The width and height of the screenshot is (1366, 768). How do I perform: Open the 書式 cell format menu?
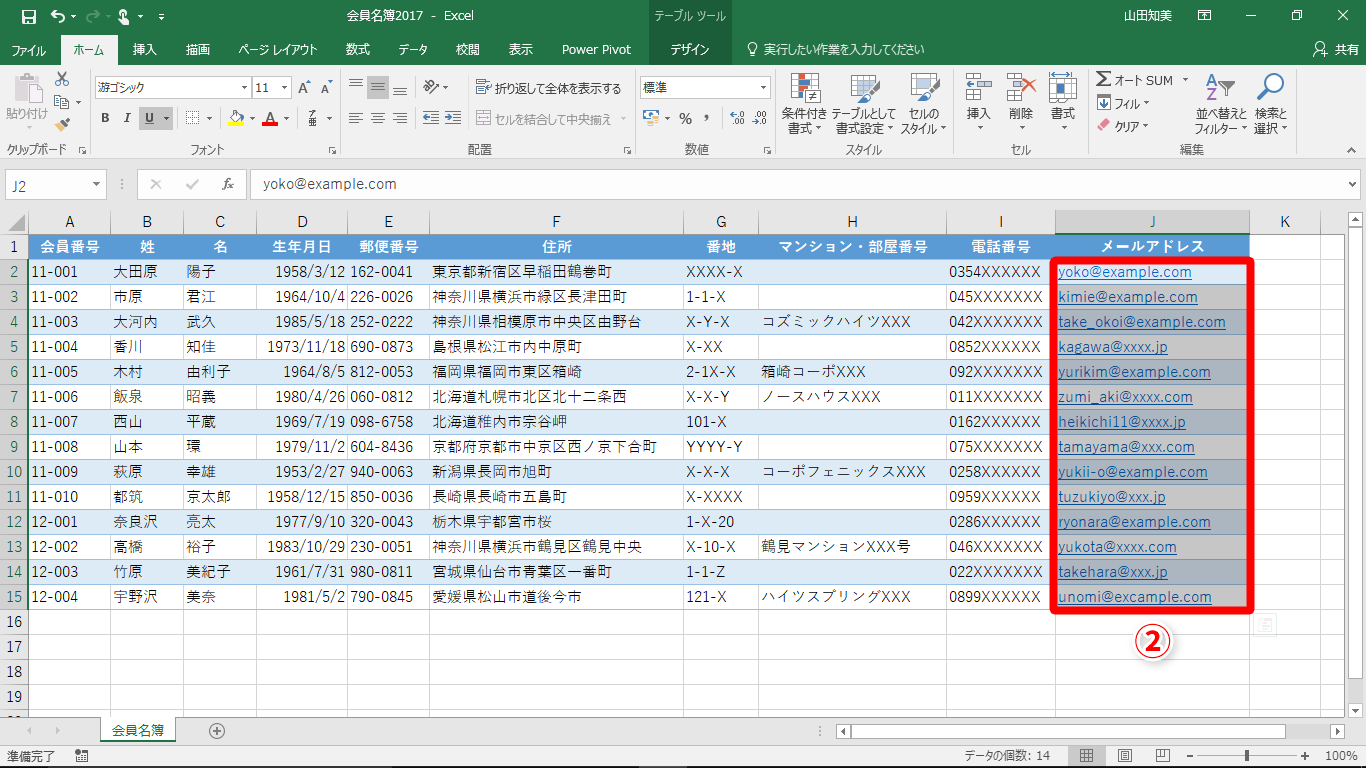coord(1062,104)
